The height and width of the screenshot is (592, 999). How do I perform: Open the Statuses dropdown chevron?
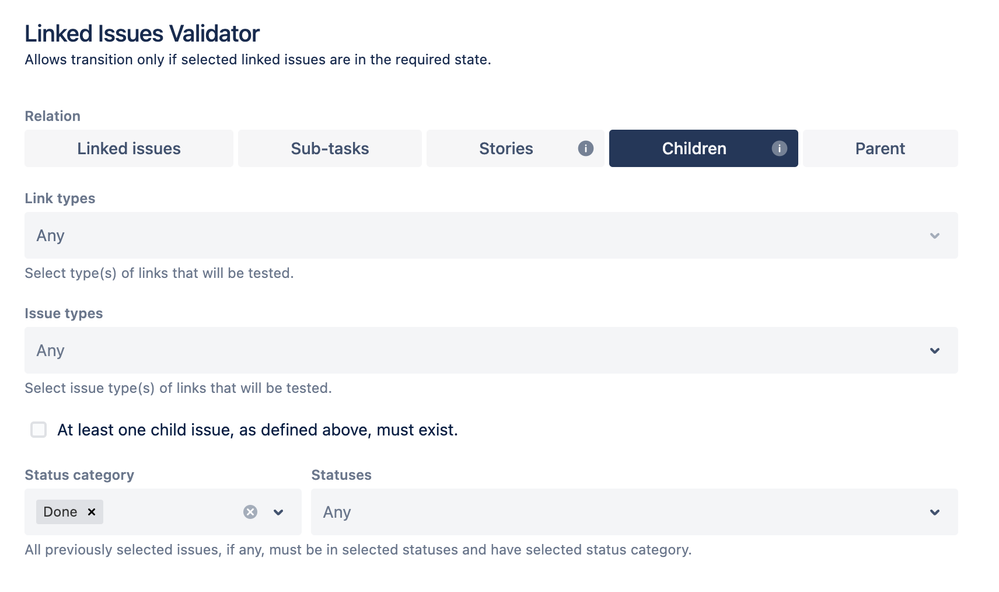pyautogui.click(x=934, y=512)
